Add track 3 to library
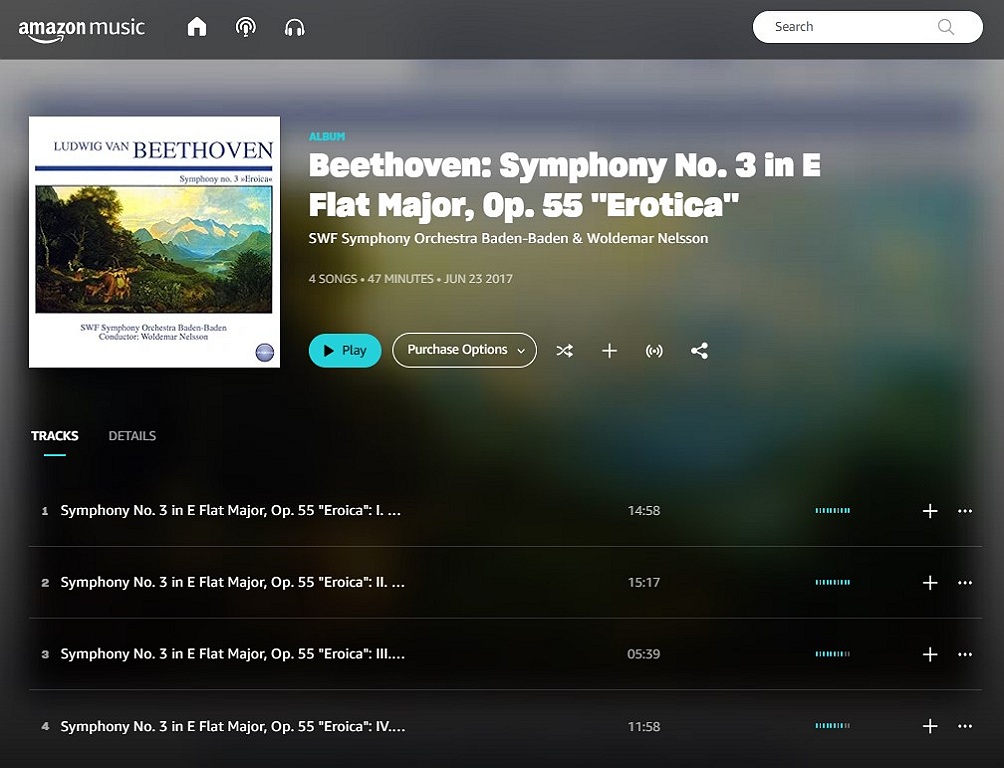 point(930,655)
